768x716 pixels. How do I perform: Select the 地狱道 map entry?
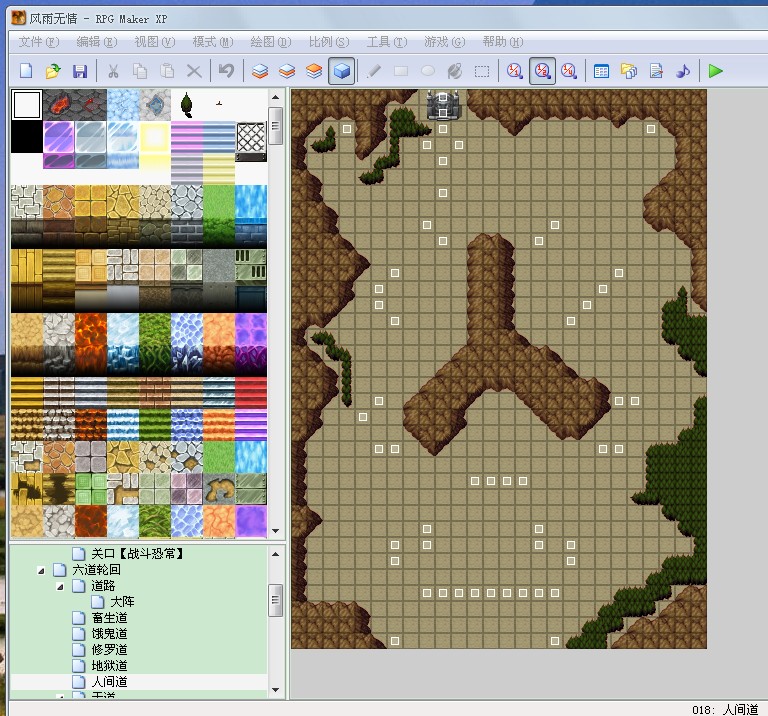pos(109,666)
